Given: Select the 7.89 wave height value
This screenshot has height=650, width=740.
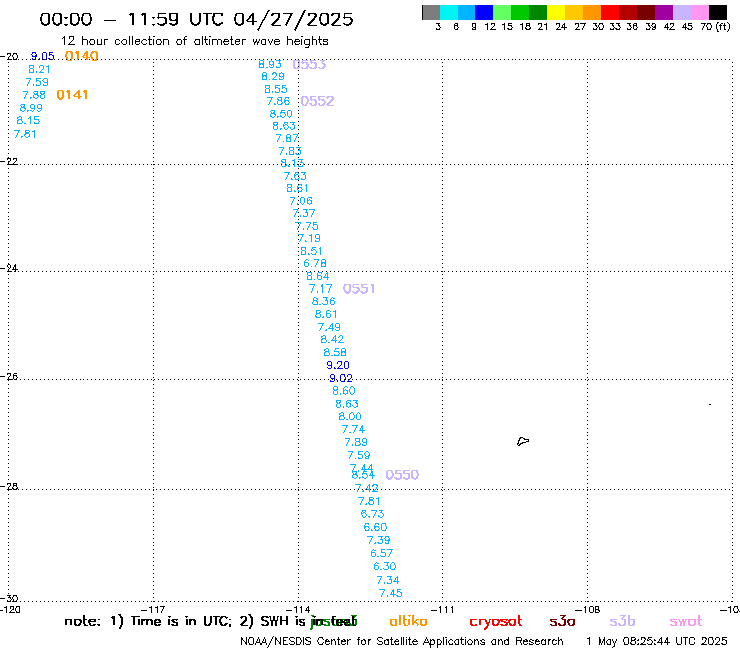Looking at the screenshot, I should [356, 443].
